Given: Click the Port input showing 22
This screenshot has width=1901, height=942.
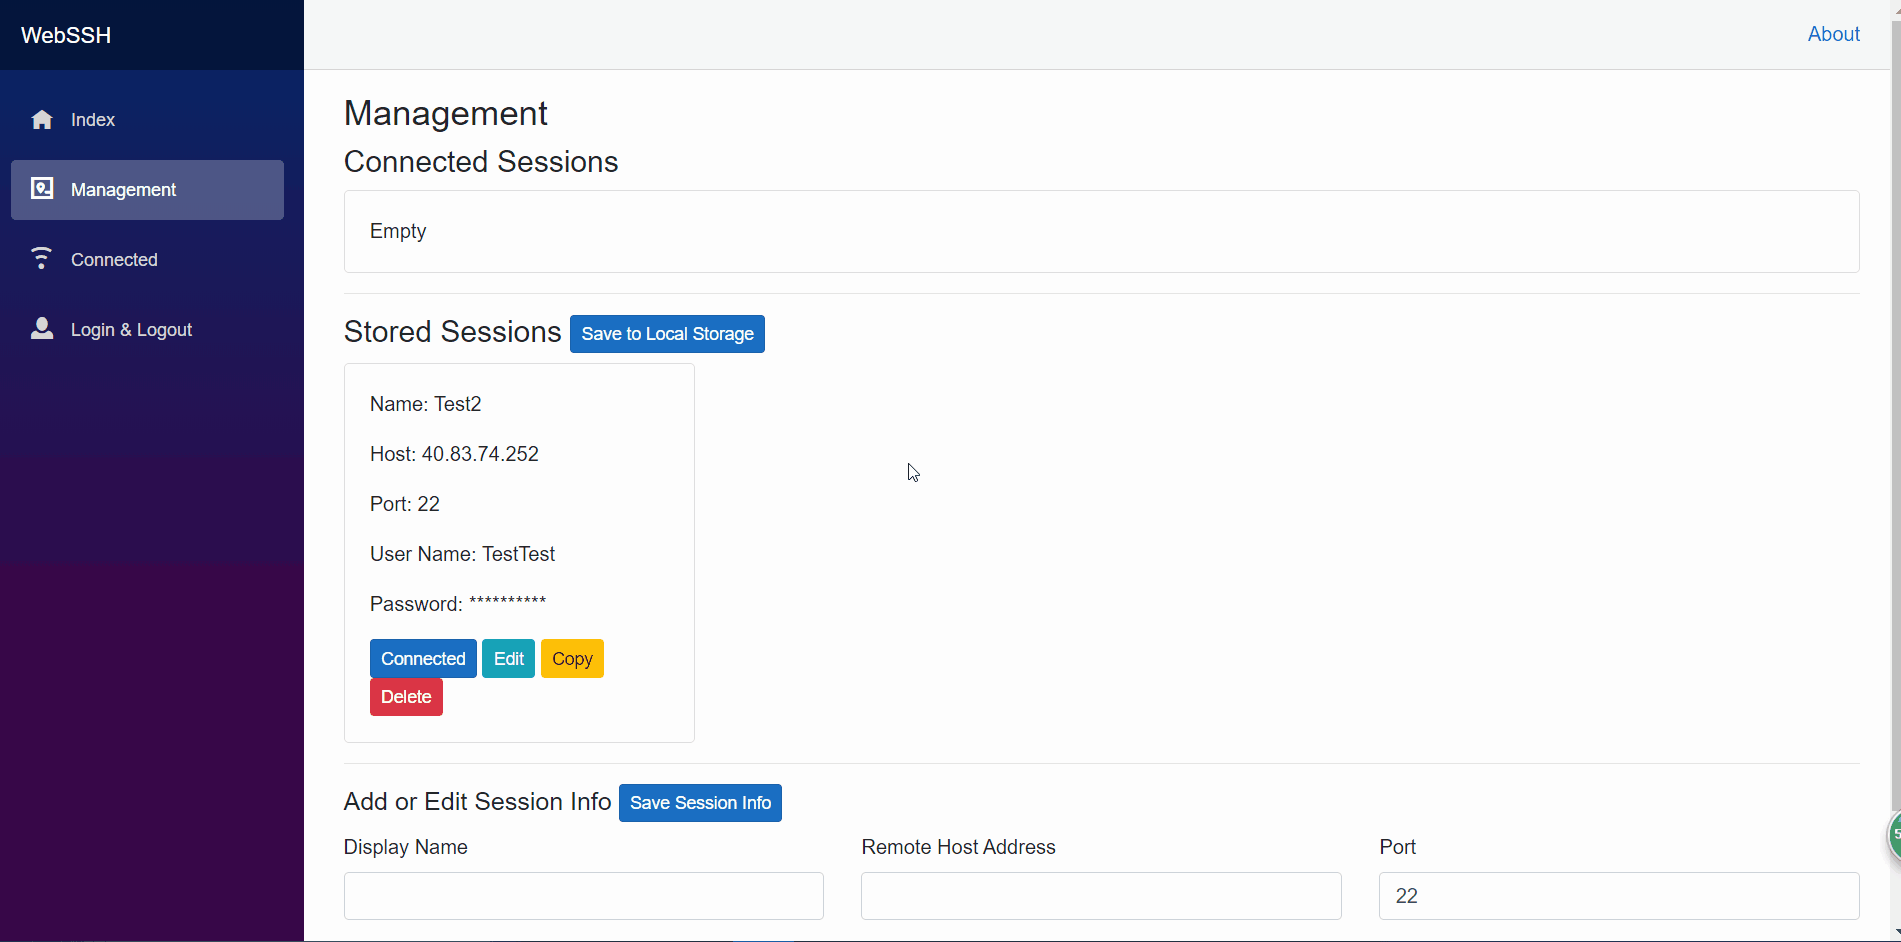Looking at the screenshot, I should pos(1619,896).
